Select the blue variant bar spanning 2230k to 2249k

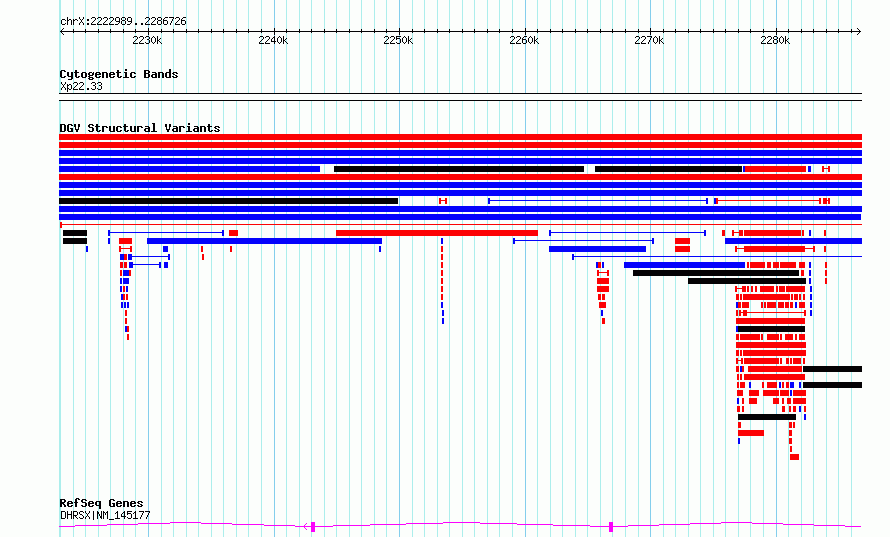pos(264,241)
